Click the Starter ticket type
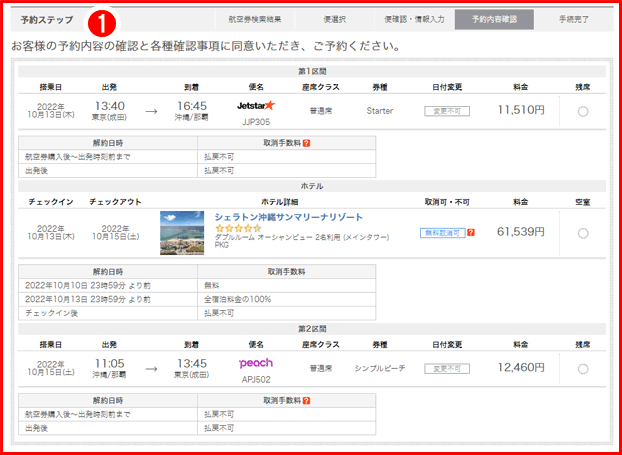 pyautogui.click(x=380, y=111)
